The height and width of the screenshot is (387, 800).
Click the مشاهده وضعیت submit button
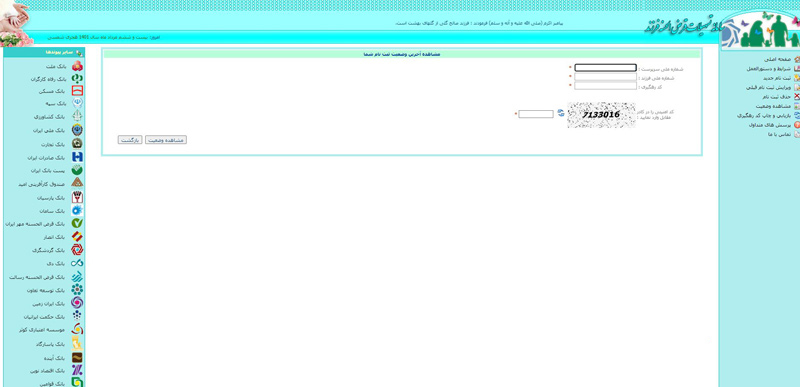(x=166, y=140)
